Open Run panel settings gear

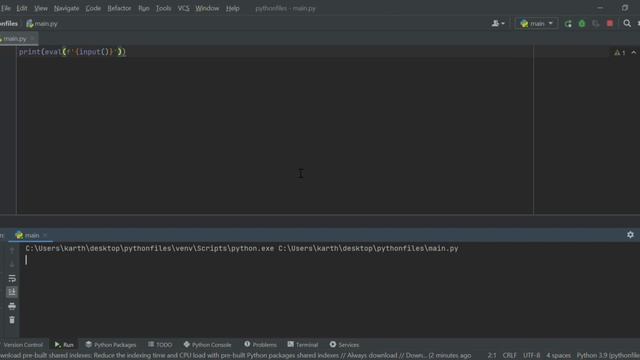click(630, 235)
